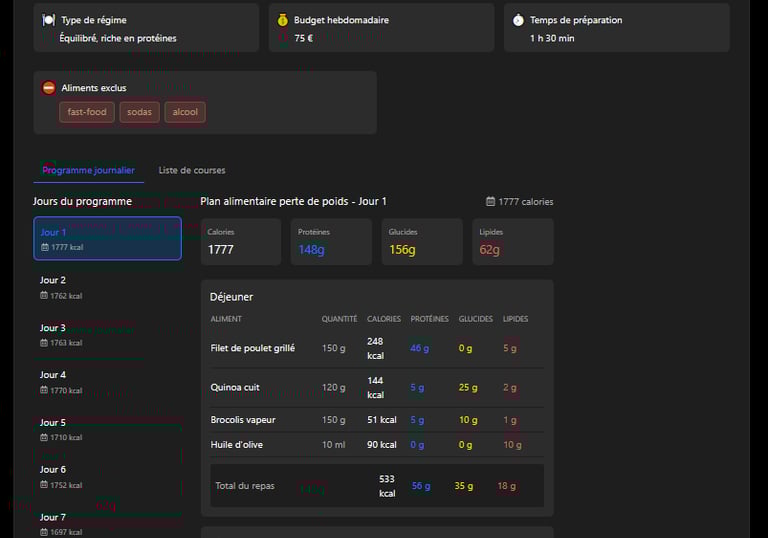Choose Jour 3 from the day list

[107, 335]
